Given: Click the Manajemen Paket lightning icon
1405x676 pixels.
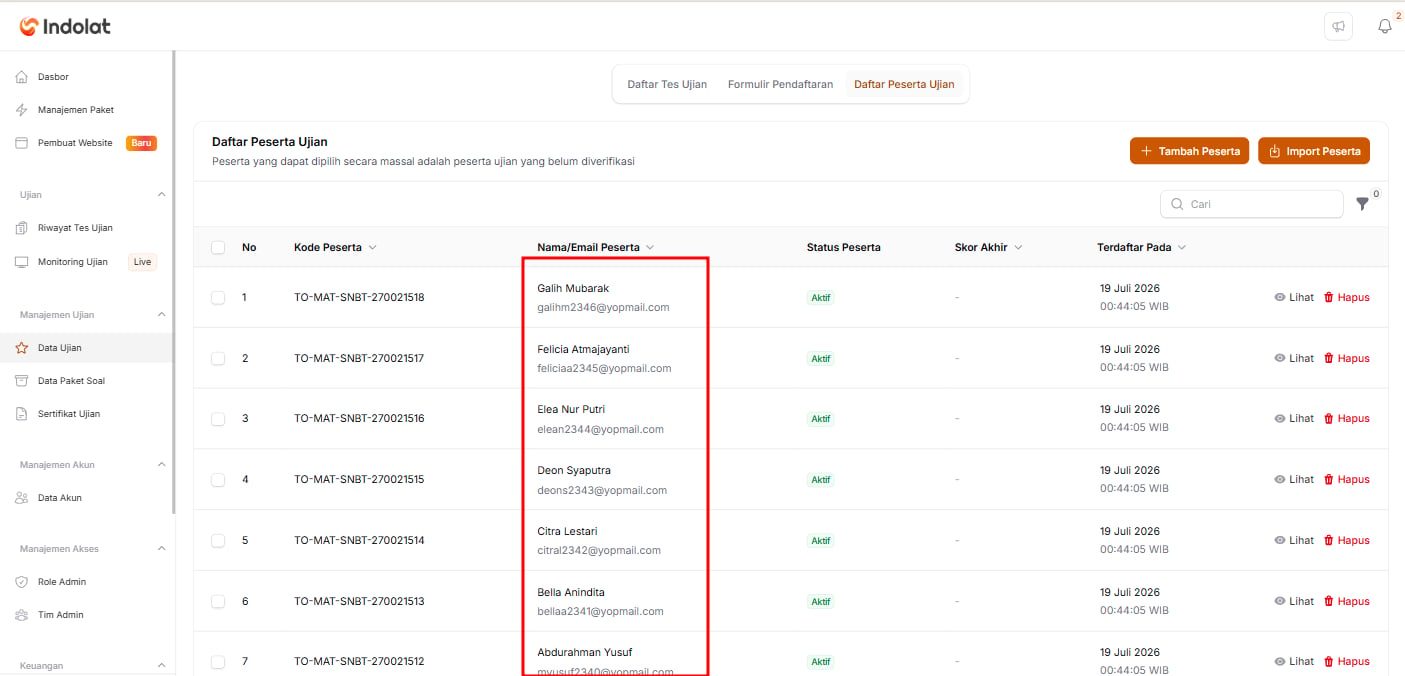Looking at the screenshot, I should (x=22, y=110).
